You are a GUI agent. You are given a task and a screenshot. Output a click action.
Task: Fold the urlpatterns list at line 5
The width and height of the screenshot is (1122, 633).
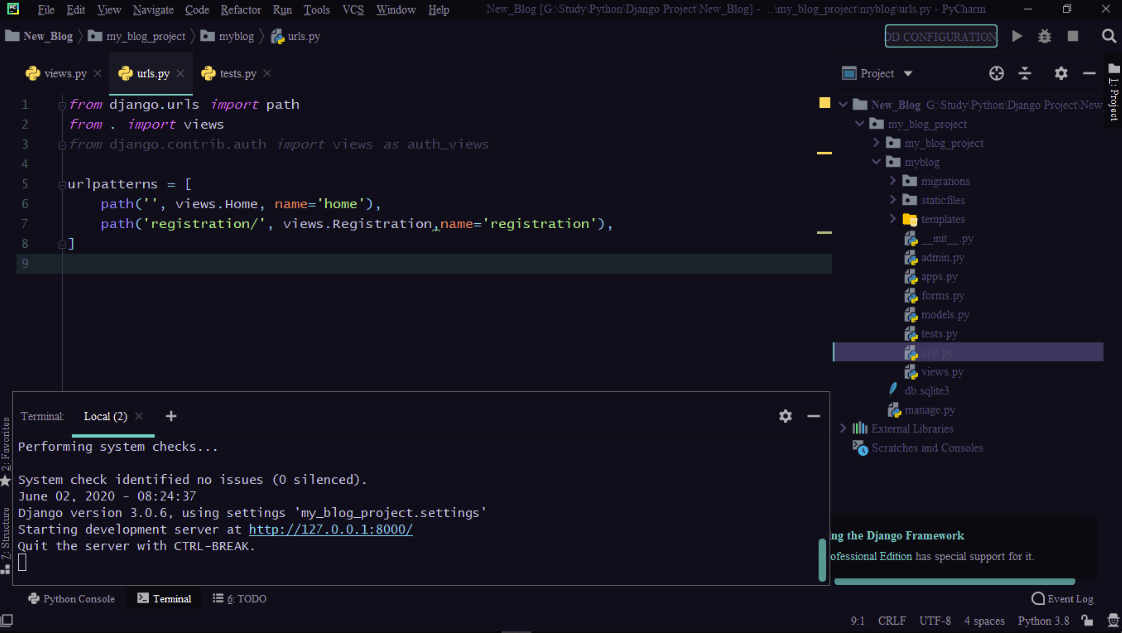62,185
